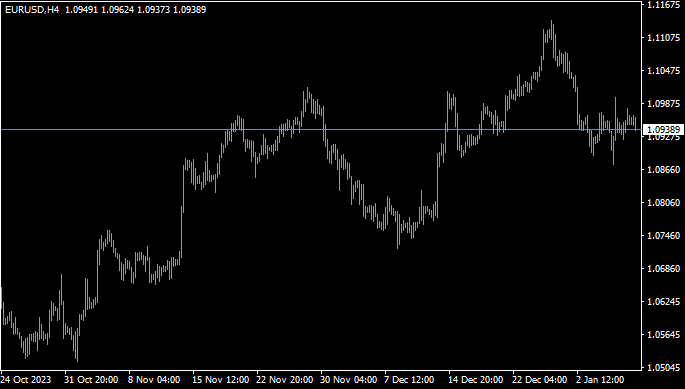The height and width of the screenshot is (389, 685).
Task: Click the 7 Dec 12:00 time label
Action: pos(410,379)
